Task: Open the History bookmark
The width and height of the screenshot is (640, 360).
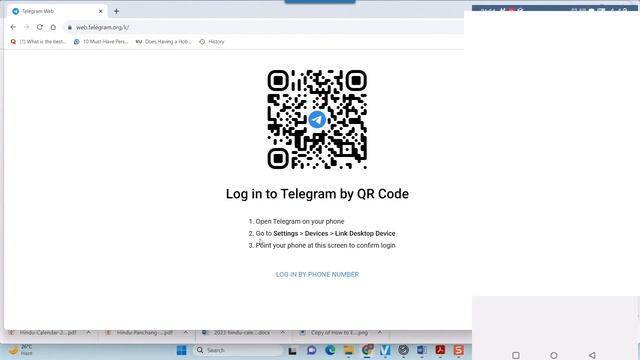Action: click(212, 42)
